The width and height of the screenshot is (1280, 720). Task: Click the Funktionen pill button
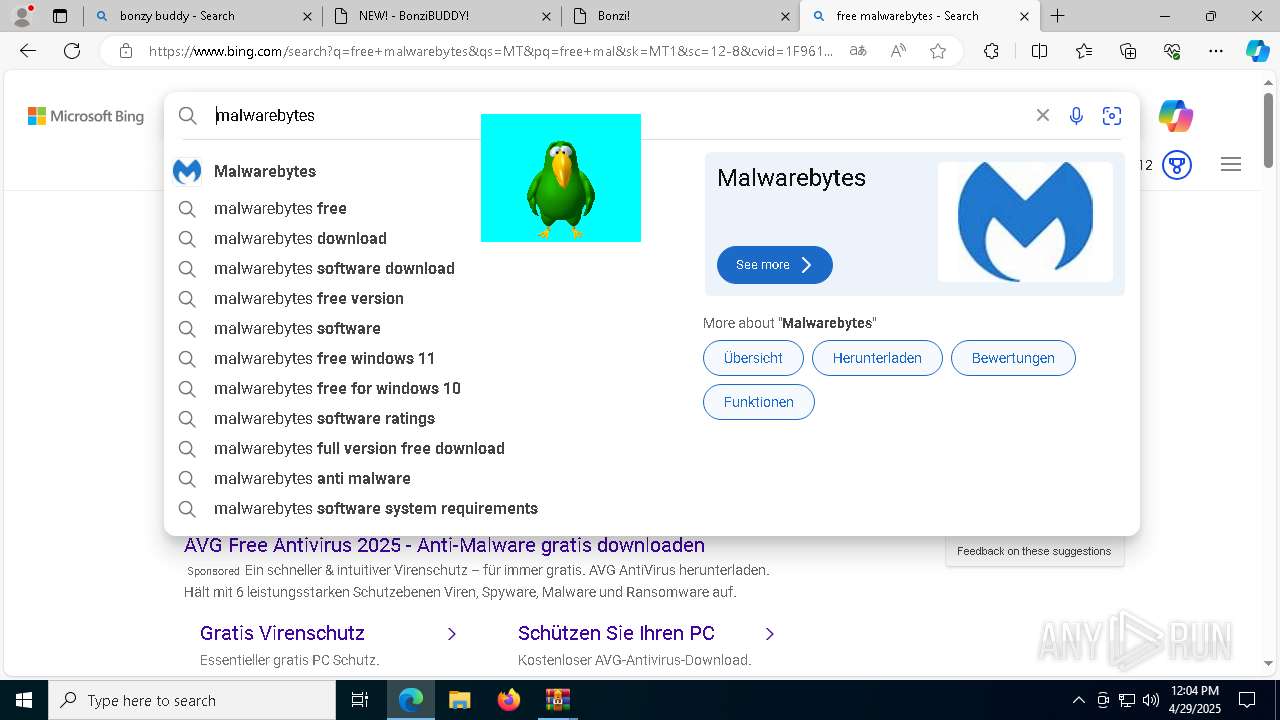[759, 402]
